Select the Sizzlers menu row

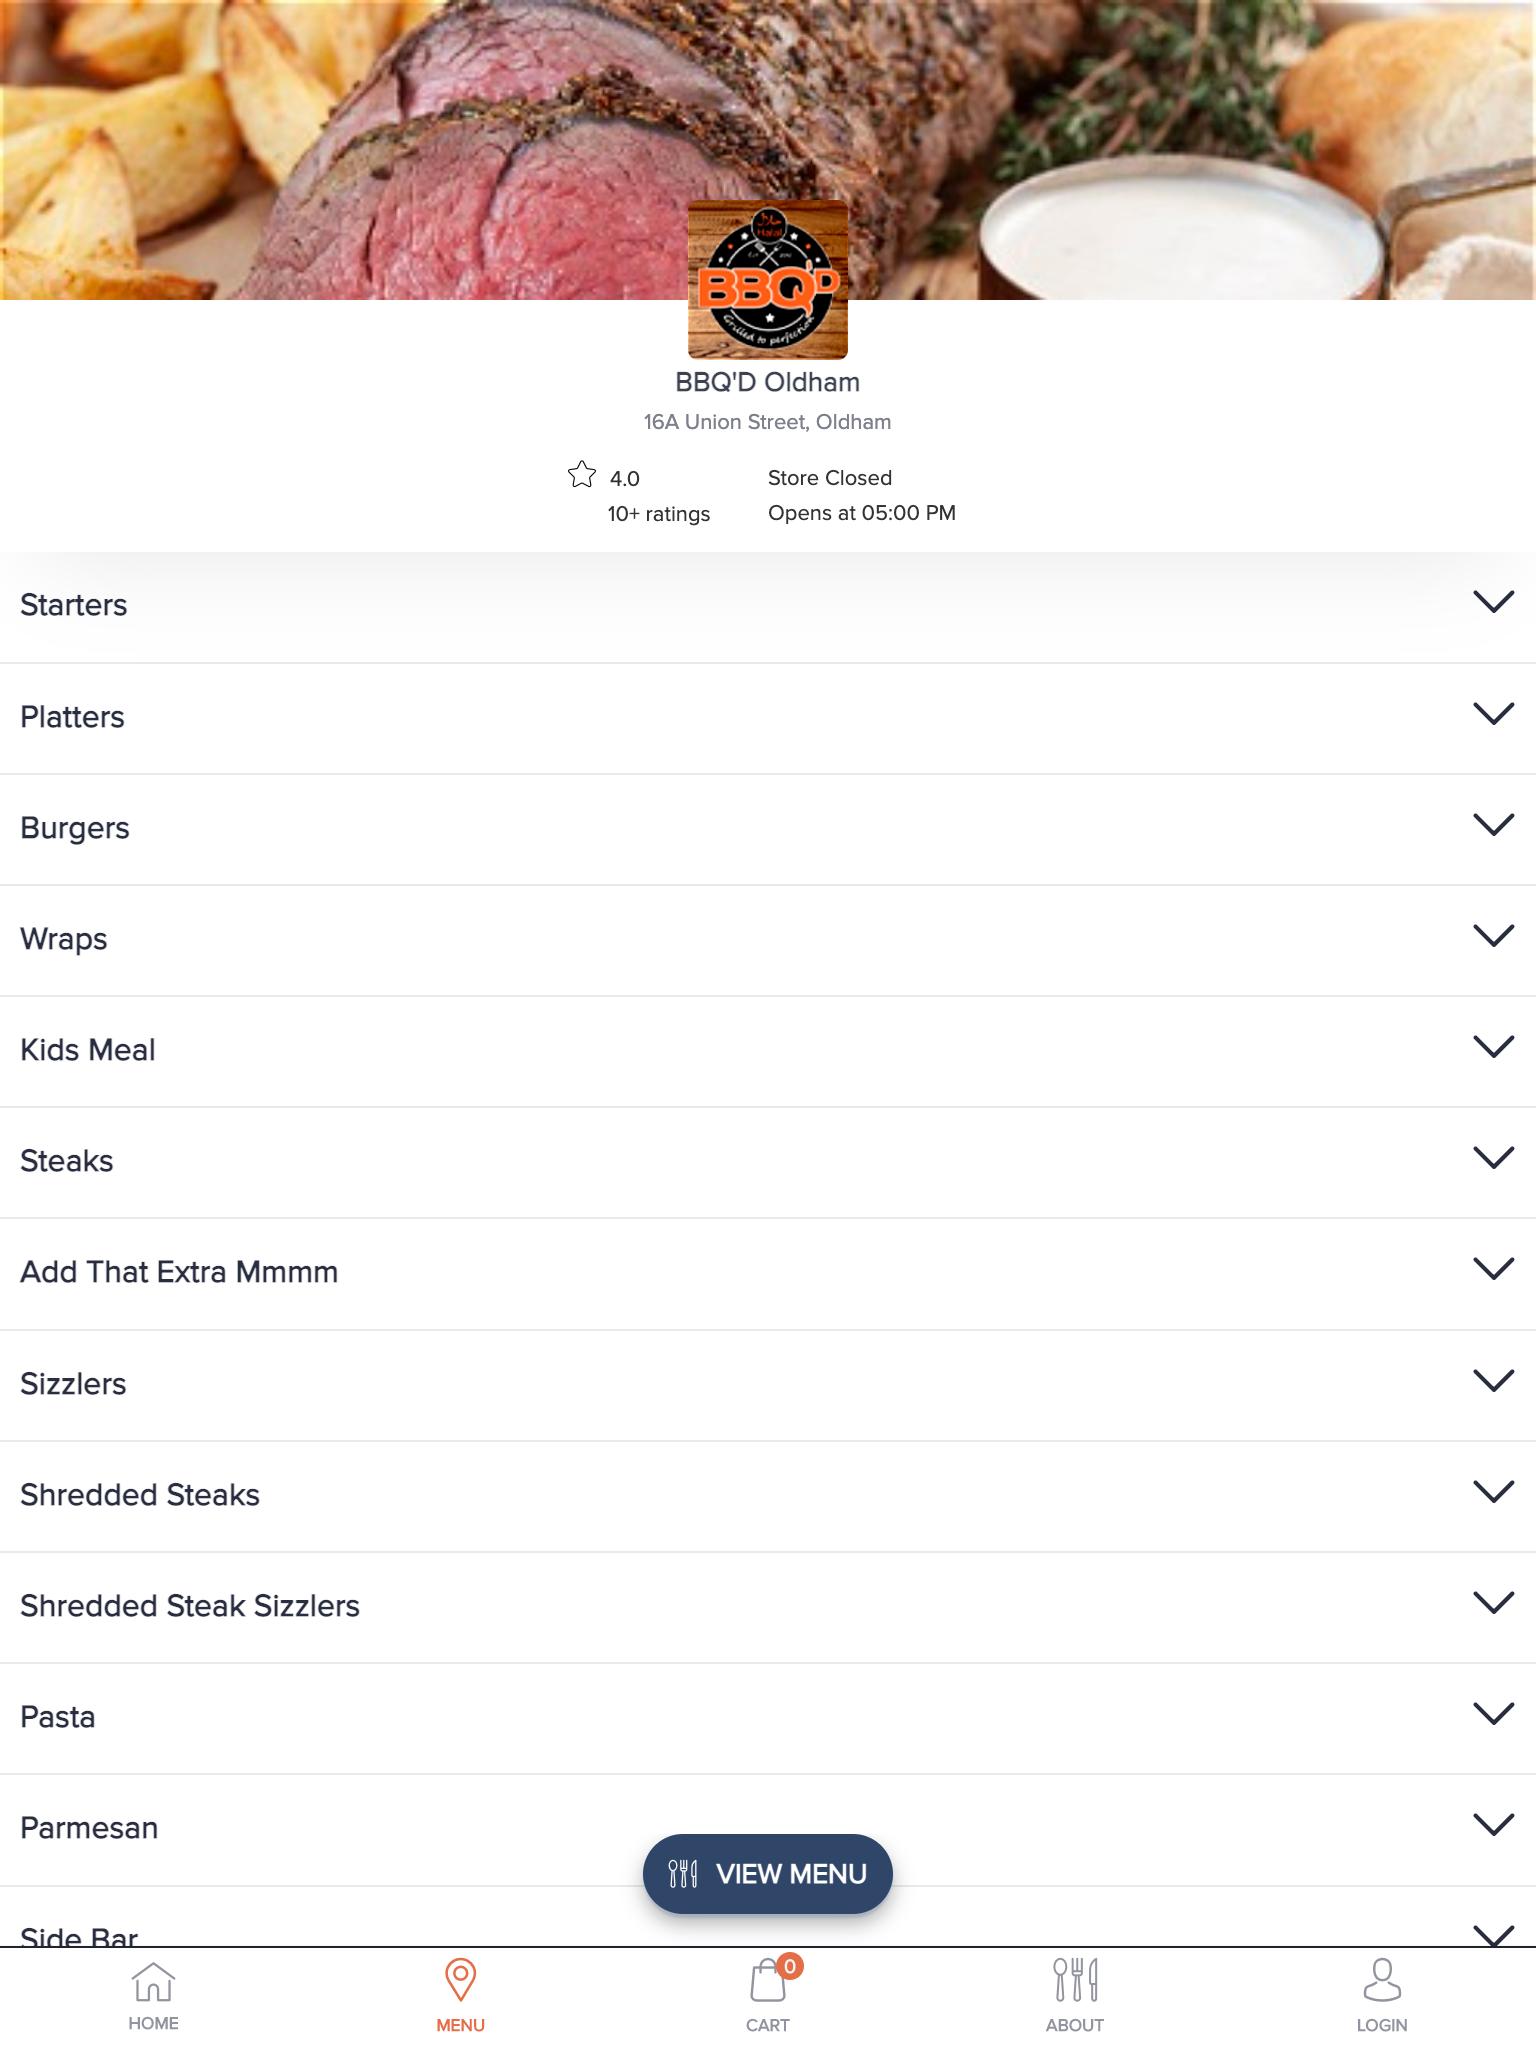(x=768, y=1385)
